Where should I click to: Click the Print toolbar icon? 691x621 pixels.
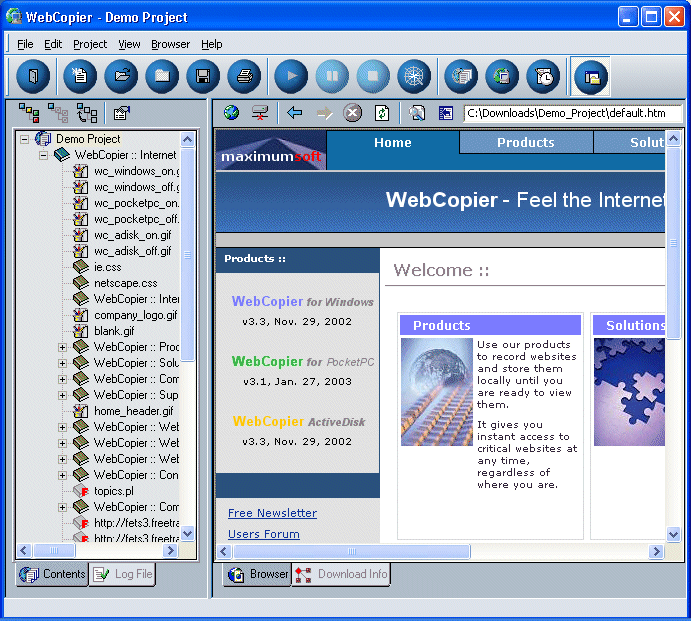(x=244, y=77)
